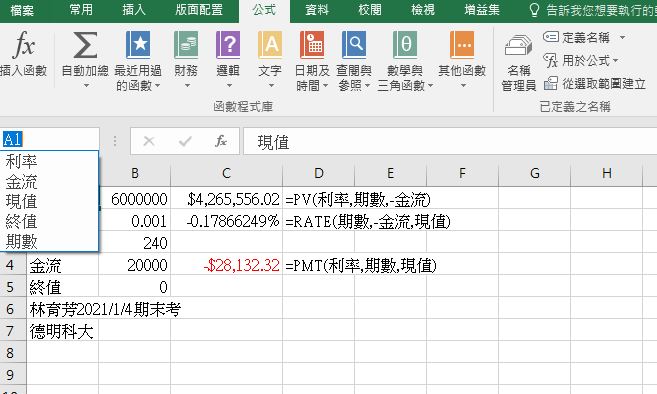The image size is (657, 394).
Task: Select cell with =PMT(利率,期數,現值) text
Action: point(318,265)
